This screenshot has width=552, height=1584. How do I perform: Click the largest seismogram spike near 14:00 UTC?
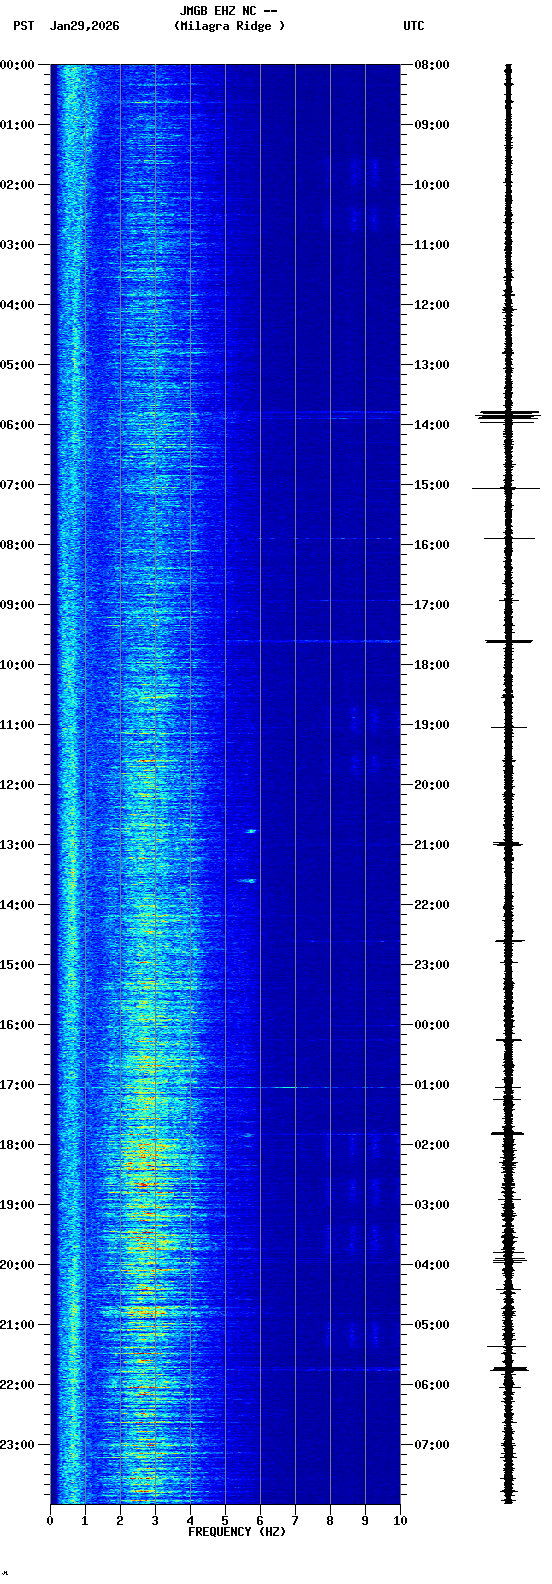coord(508,414)
